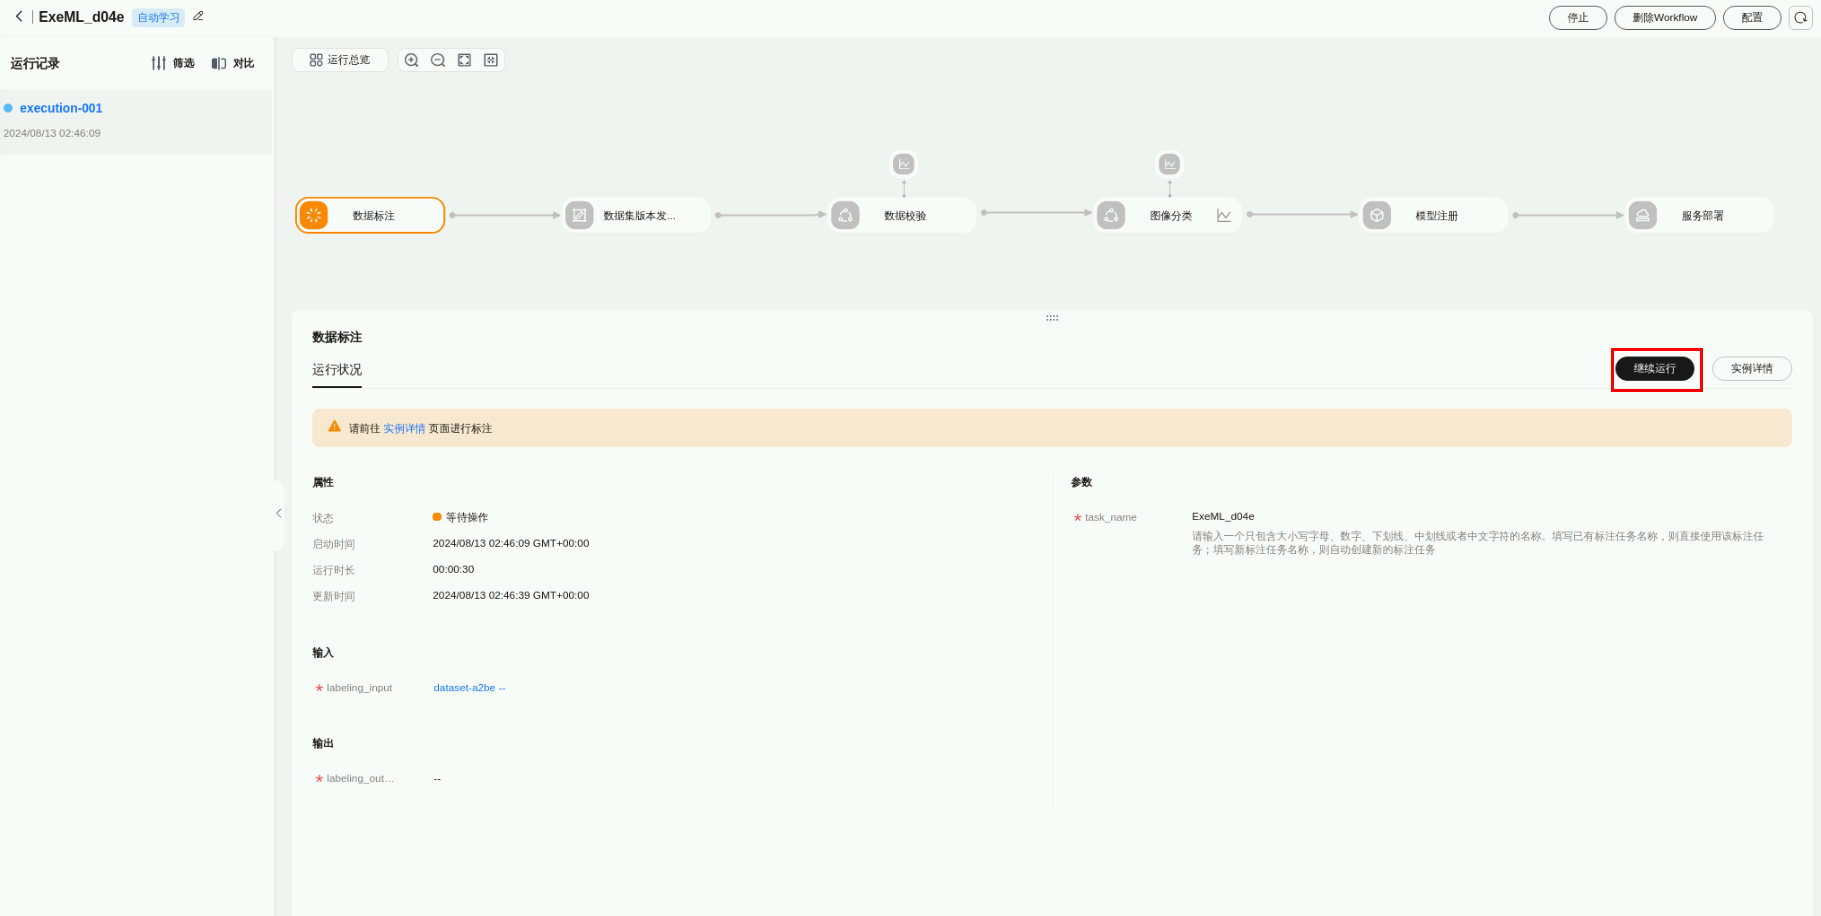Image resolution: width=1821 pixels, height=916 pixels.
Task: Click the chart icon inside 图像分类 node
Action: [x=1224, y=216]
